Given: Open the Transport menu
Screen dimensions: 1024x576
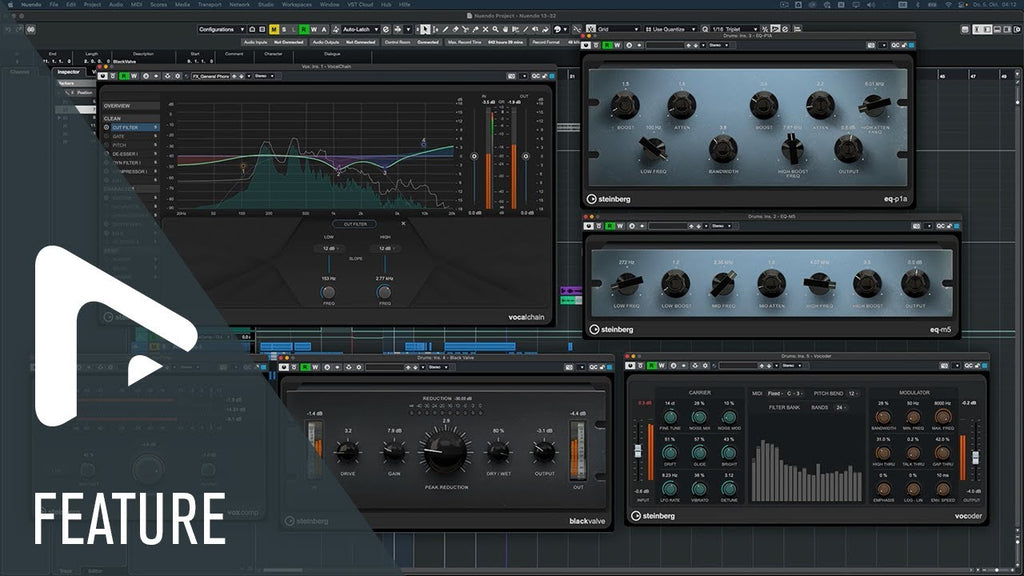Looking at the screenshot, I should (x=210, y=5).
